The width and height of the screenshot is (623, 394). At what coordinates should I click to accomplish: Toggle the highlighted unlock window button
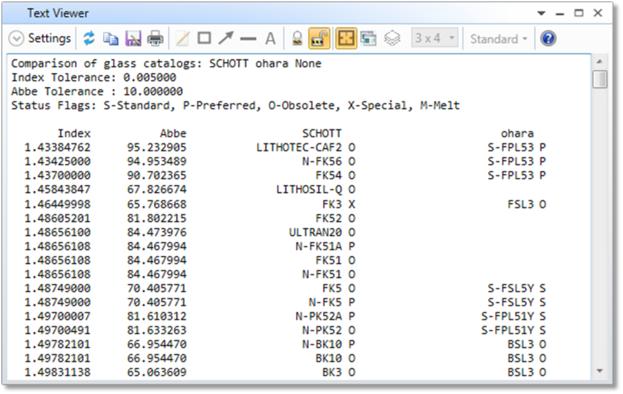coord(319,39)
